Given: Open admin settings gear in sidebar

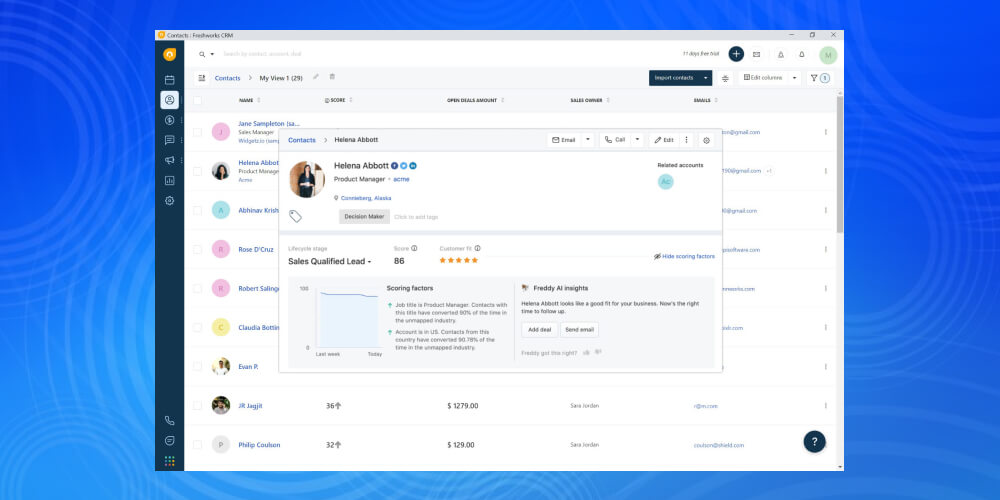Looking at the screenshot, I should coord(170,200).
